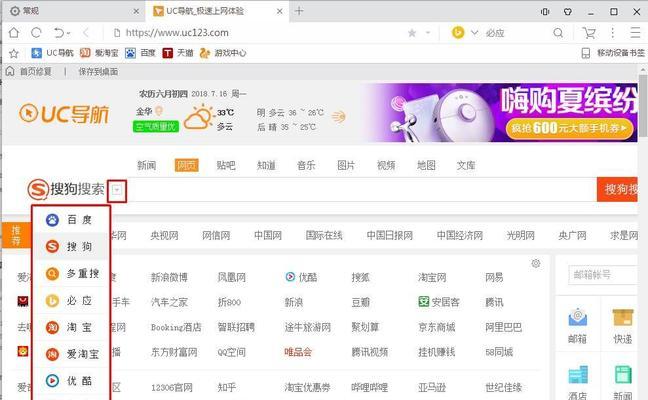Click the Bing search engine icon
648x400 pixels.
pos(458,32)
